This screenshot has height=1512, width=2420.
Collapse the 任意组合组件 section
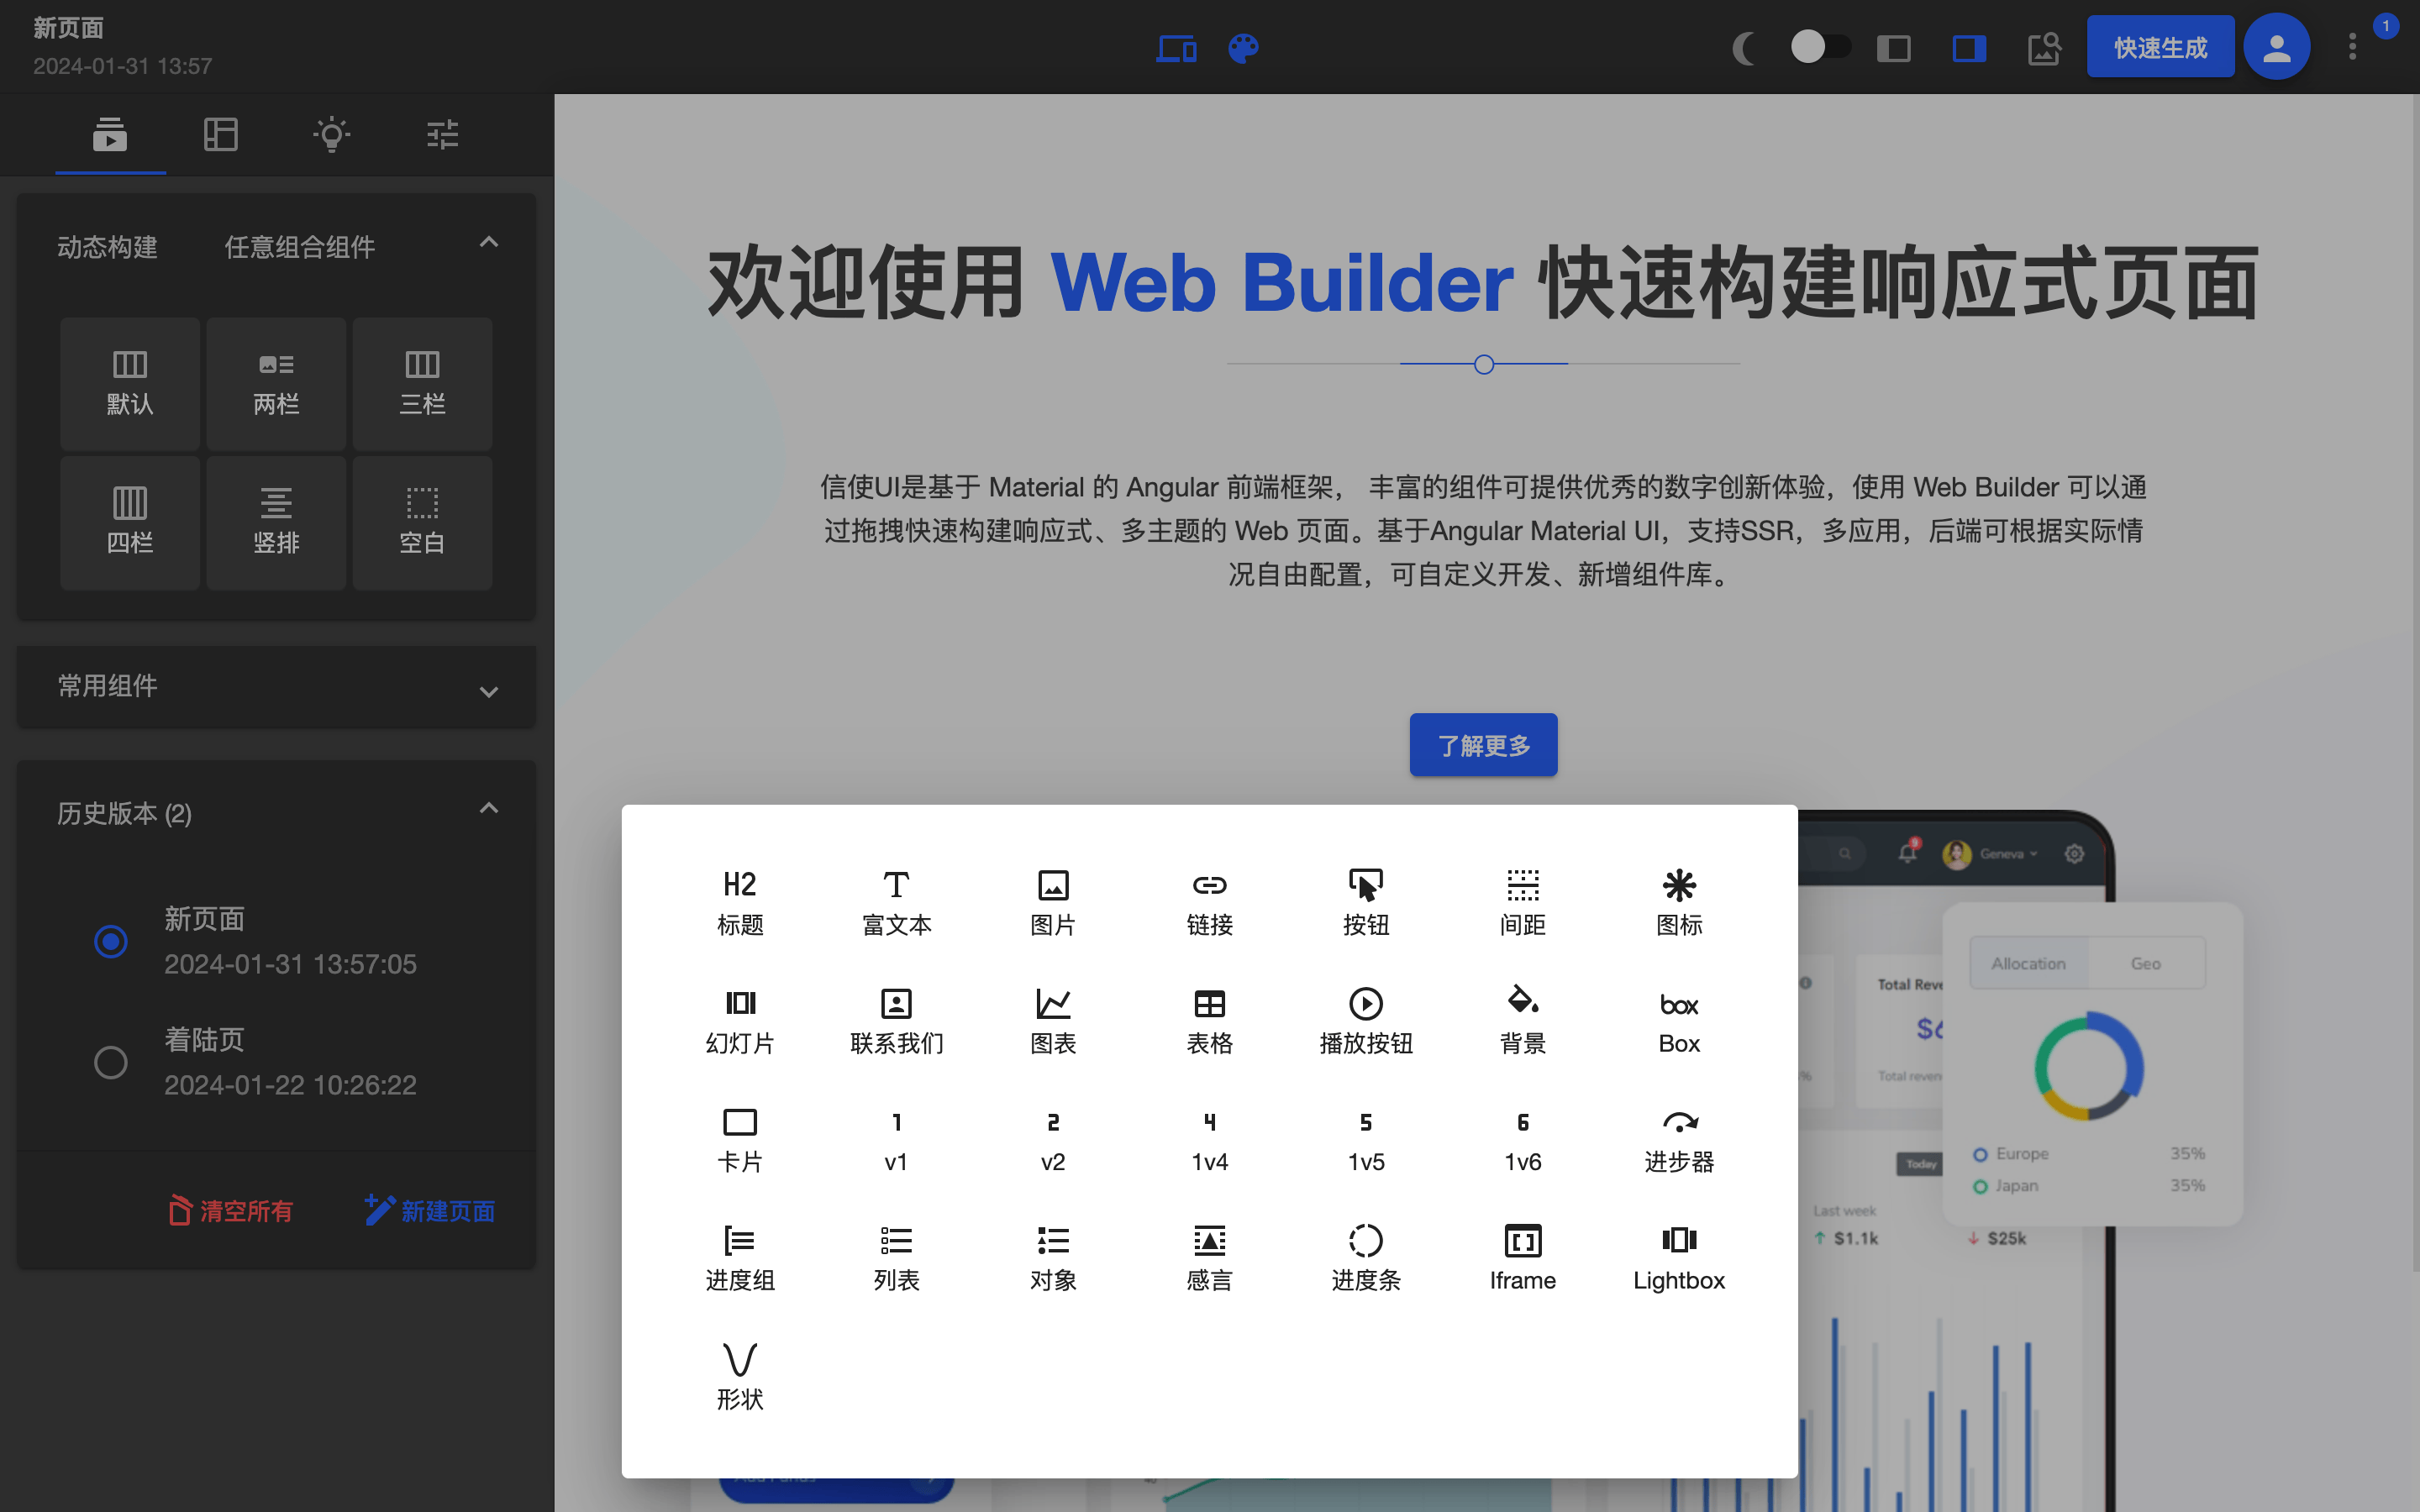click(487, 243)
